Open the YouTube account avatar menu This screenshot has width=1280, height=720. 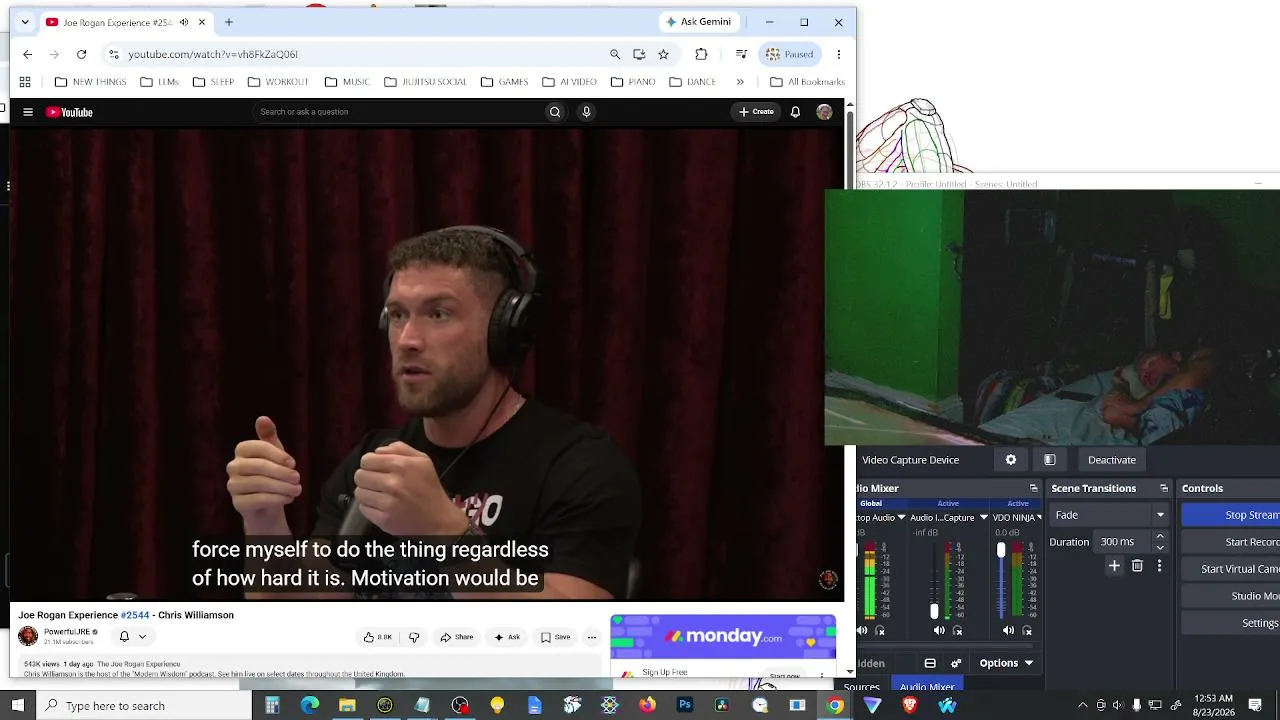click(x=824, y=112)
